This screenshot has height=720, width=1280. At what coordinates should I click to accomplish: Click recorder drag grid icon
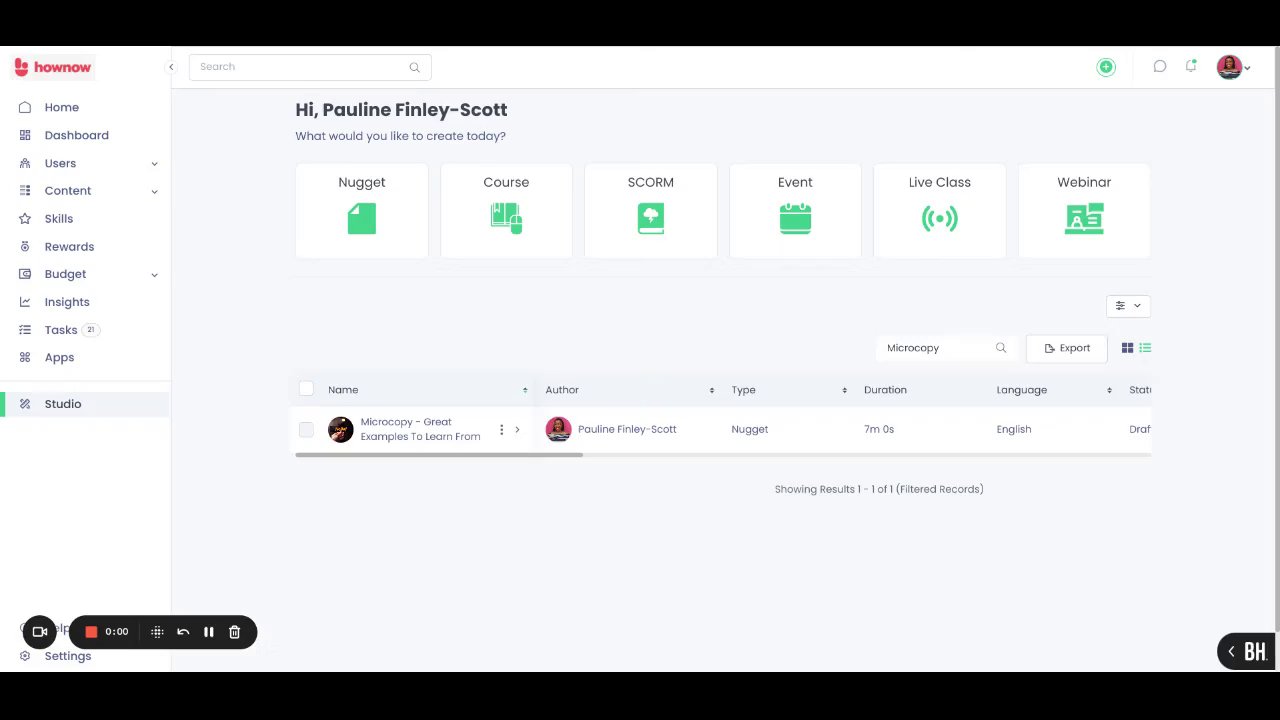click(157, 632)
